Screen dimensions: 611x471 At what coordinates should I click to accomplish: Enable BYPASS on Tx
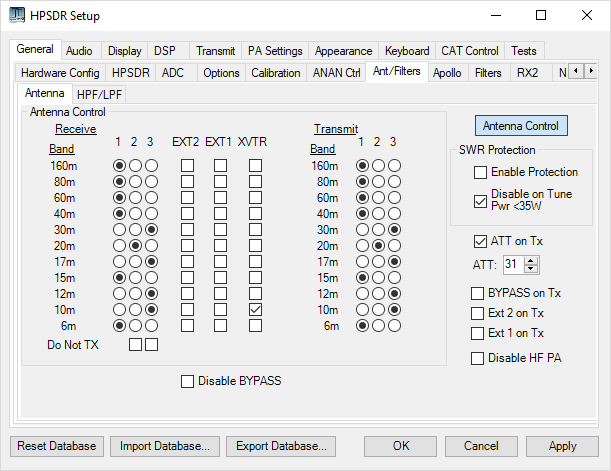[x=477, y=293]
